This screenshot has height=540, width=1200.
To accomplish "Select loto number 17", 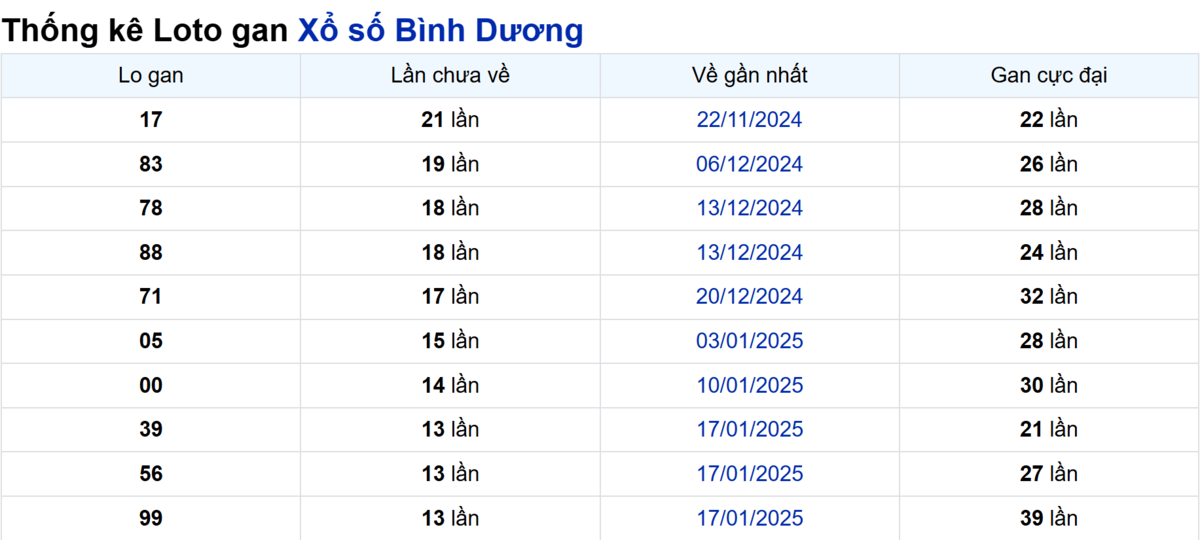I will point(151,120).
